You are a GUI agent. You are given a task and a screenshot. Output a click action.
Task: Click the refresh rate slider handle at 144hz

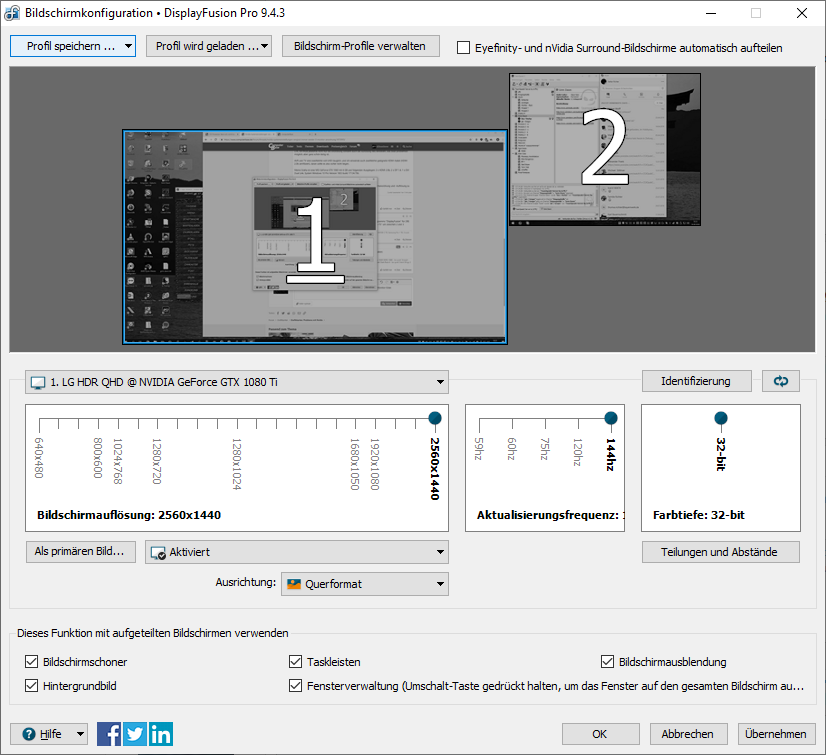611,418
